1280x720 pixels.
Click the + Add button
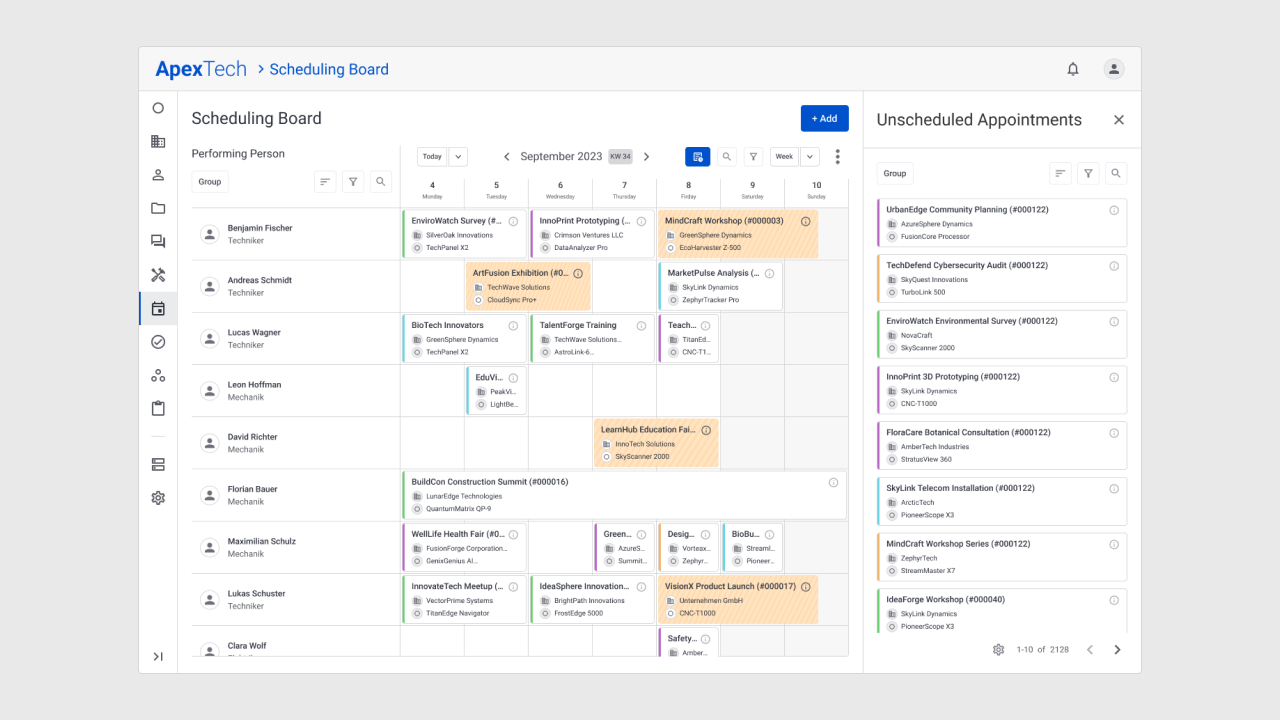tap(825, 118)
